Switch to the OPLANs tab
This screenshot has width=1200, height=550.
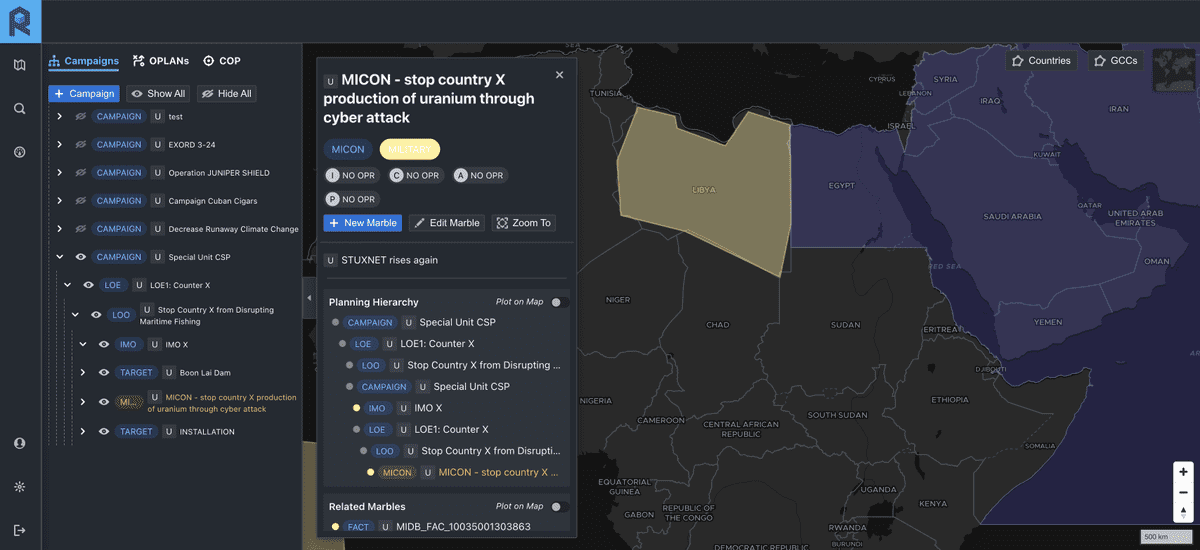(x=160, y=61)
